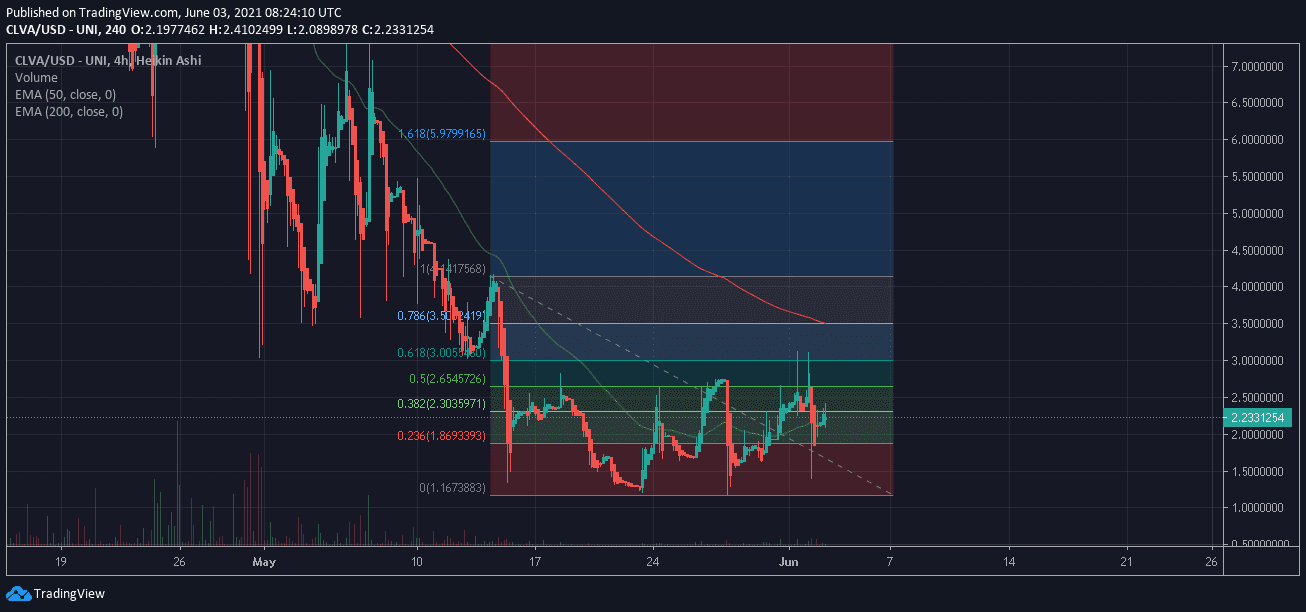Open the TradingView text link
The width and height of the screenshot is (1306, 612).
point(69,593)
